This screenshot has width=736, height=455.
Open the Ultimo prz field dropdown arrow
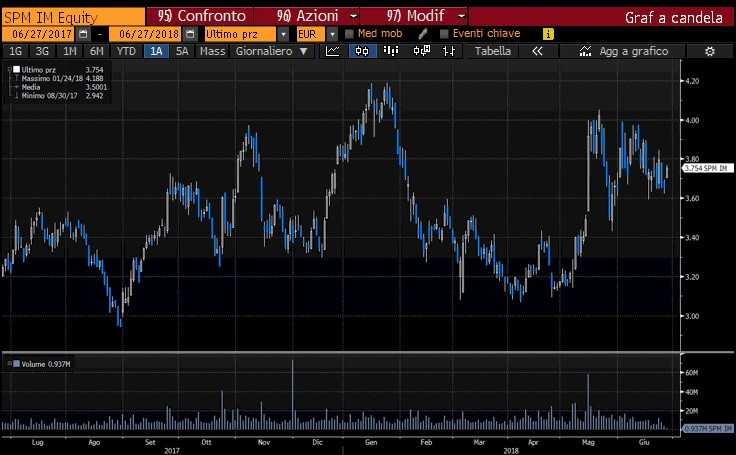point(283,34)
